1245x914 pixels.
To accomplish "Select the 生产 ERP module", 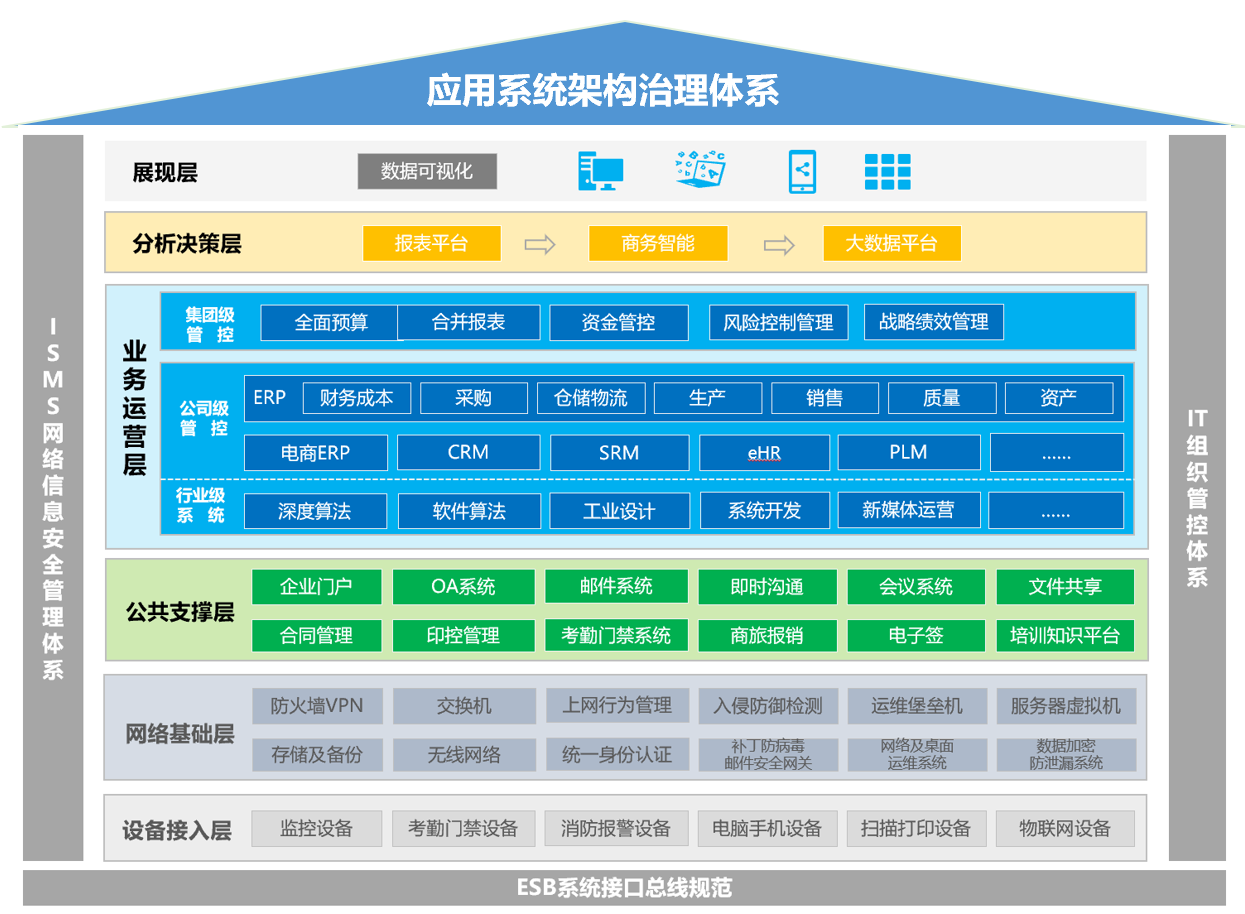I will (x=708, y=398).
